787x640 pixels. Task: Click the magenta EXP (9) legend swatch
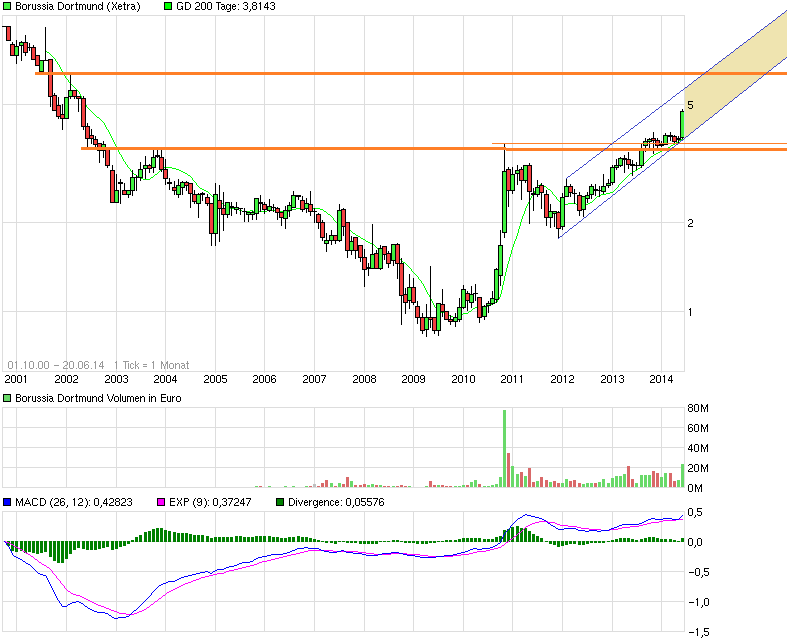pos(161,502)
